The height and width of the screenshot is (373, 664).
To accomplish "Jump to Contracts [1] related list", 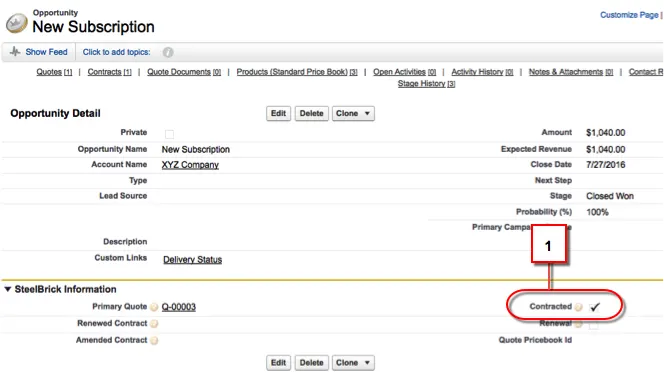I will click(109, 72).
